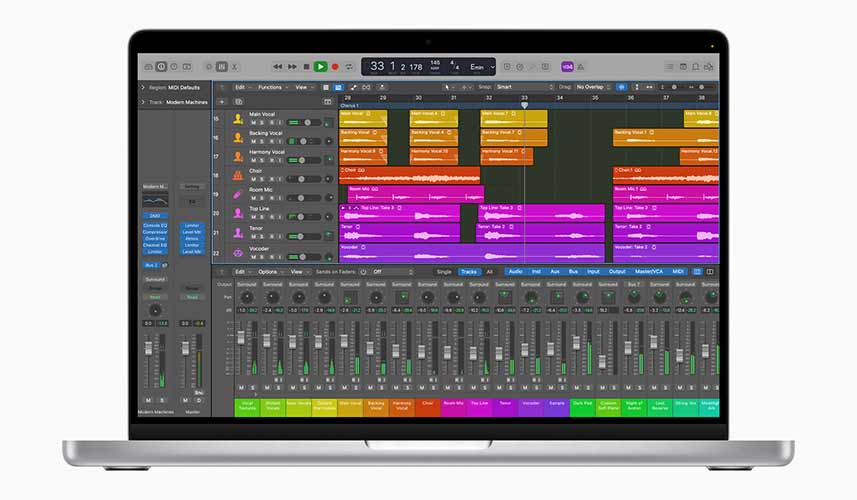Record-enable the Tenor track
Image resolution: width=857 pixels, height=500 pixels.
(271, 237)
